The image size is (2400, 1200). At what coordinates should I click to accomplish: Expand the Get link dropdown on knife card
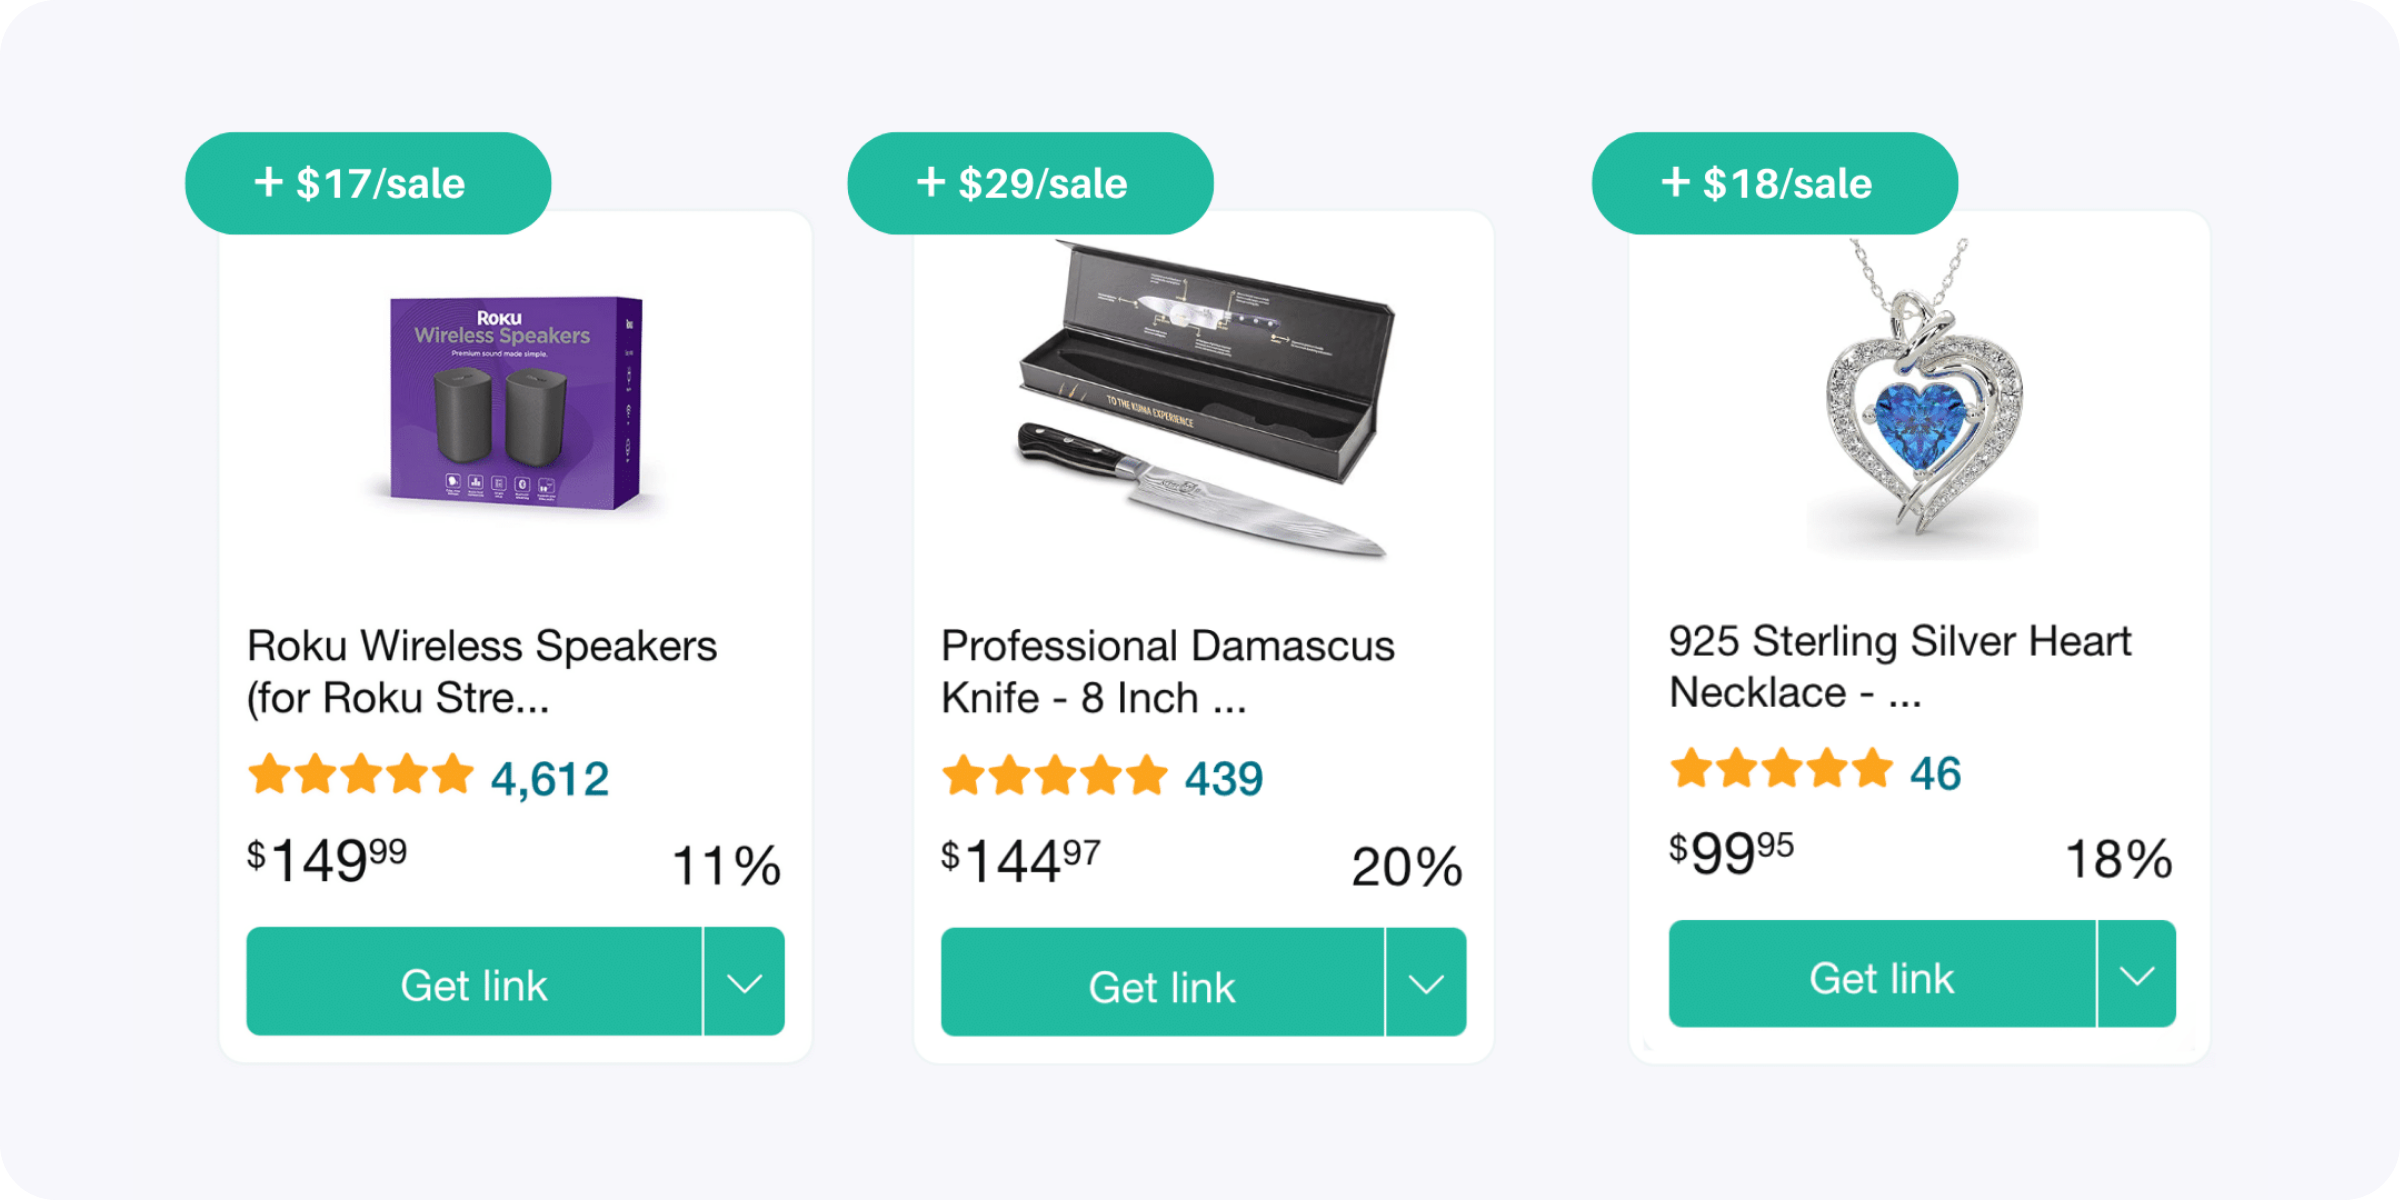click(1425, 984)
